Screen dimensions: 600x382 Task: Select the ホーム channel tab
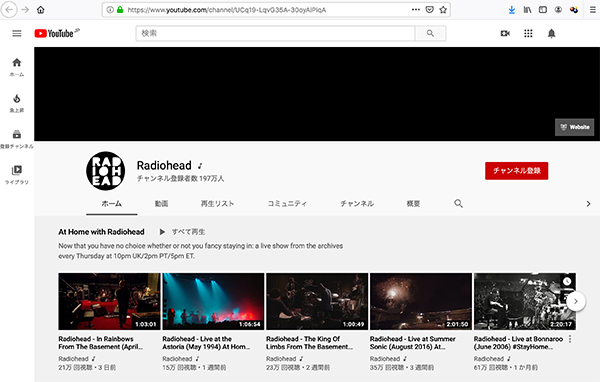tap(112, 204)
